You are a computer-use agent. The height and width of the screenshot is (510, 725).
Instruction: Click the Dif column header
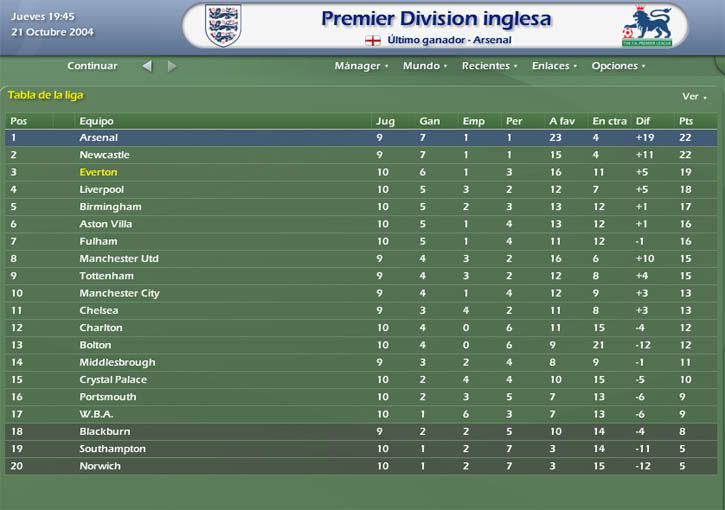coord(642,121)
